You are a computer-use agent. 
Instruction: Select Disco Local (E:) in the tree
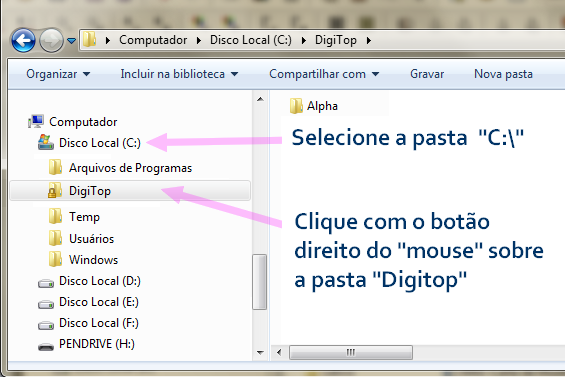point(99,302)
